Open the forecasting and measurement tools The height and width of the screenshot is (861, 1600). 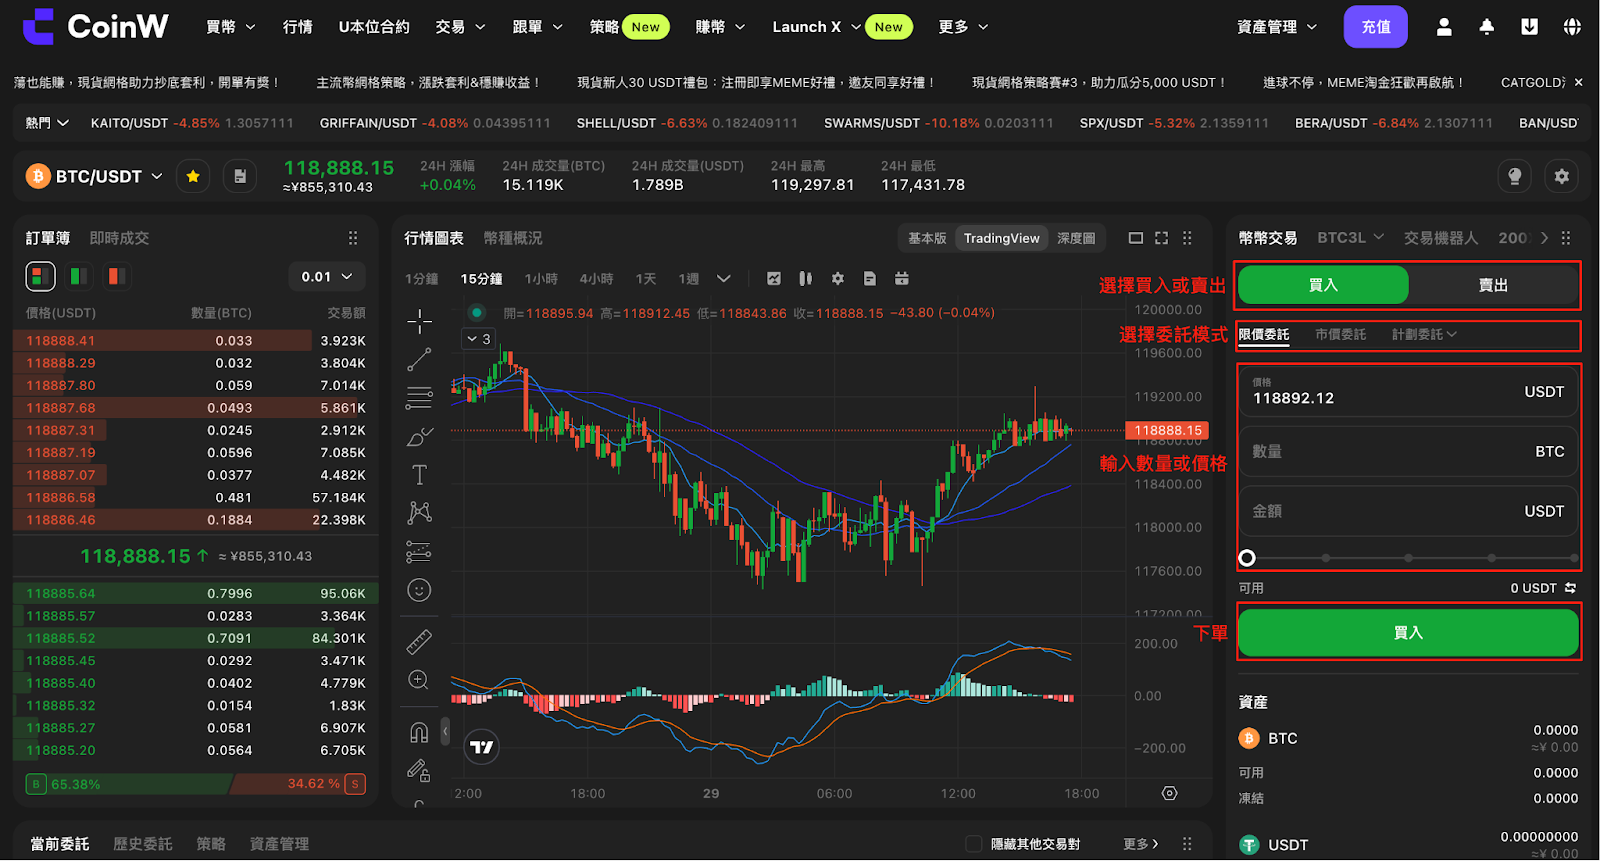420,551
